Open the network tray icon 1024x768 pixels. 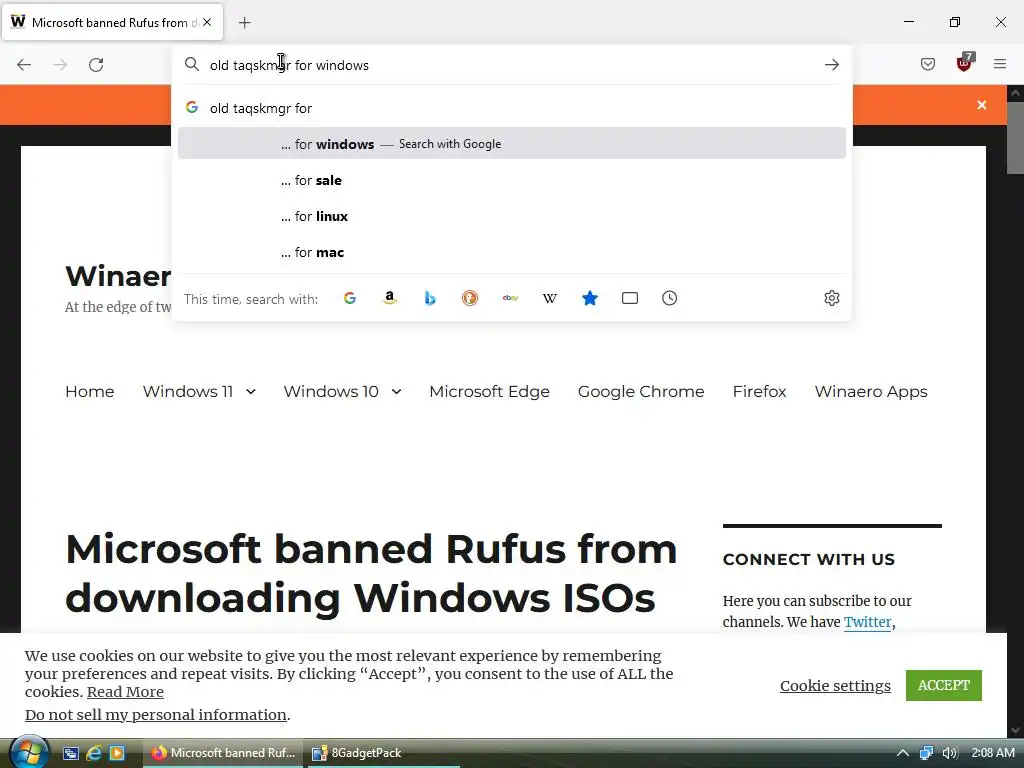[926, 753]
